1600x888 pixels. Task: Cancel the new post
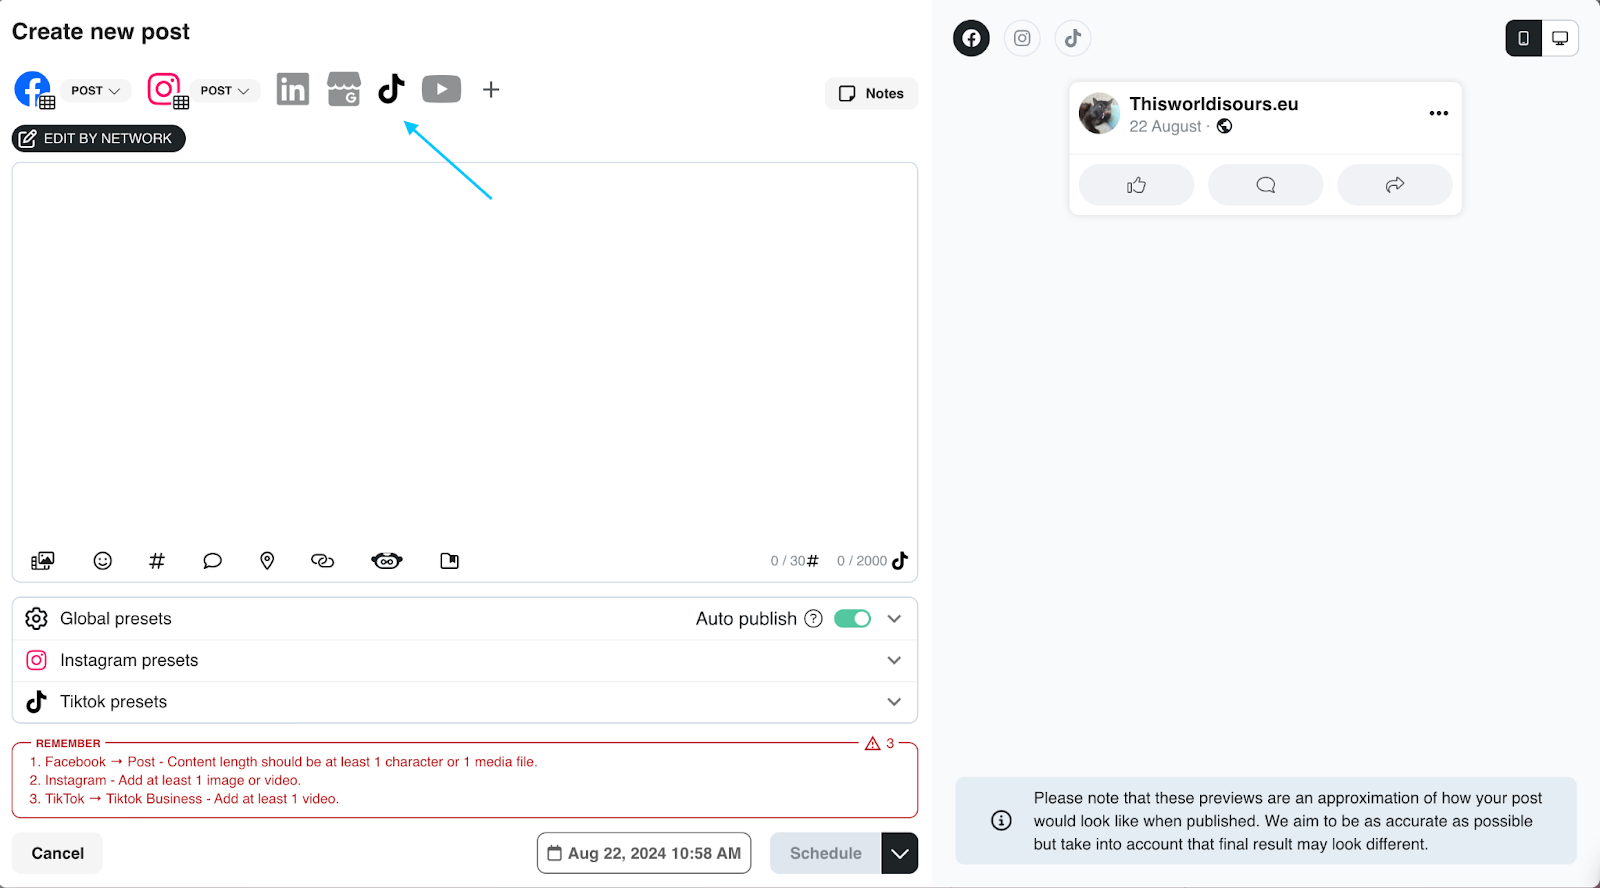(57, 853)
